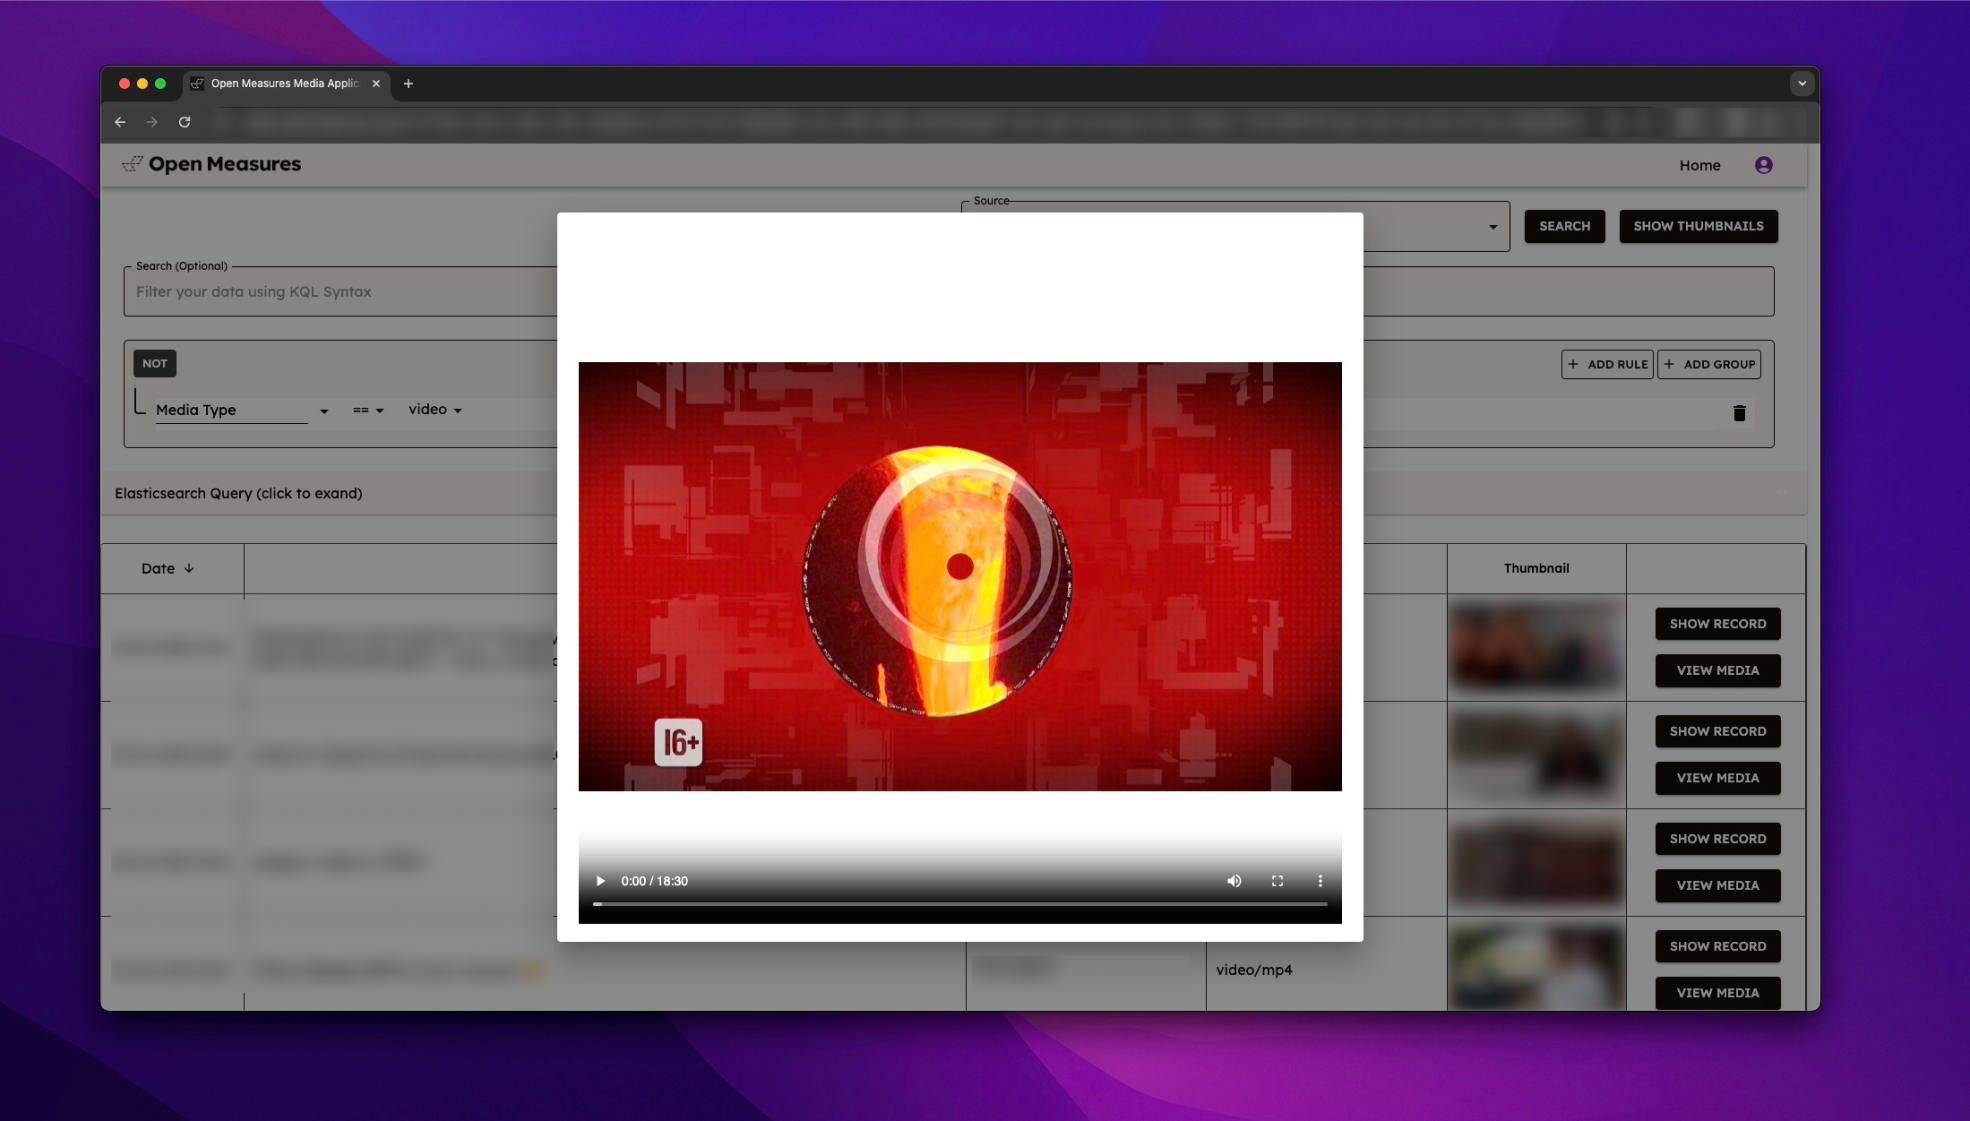
Task: Go back in browser history
Action: click(x=120, y=122)
